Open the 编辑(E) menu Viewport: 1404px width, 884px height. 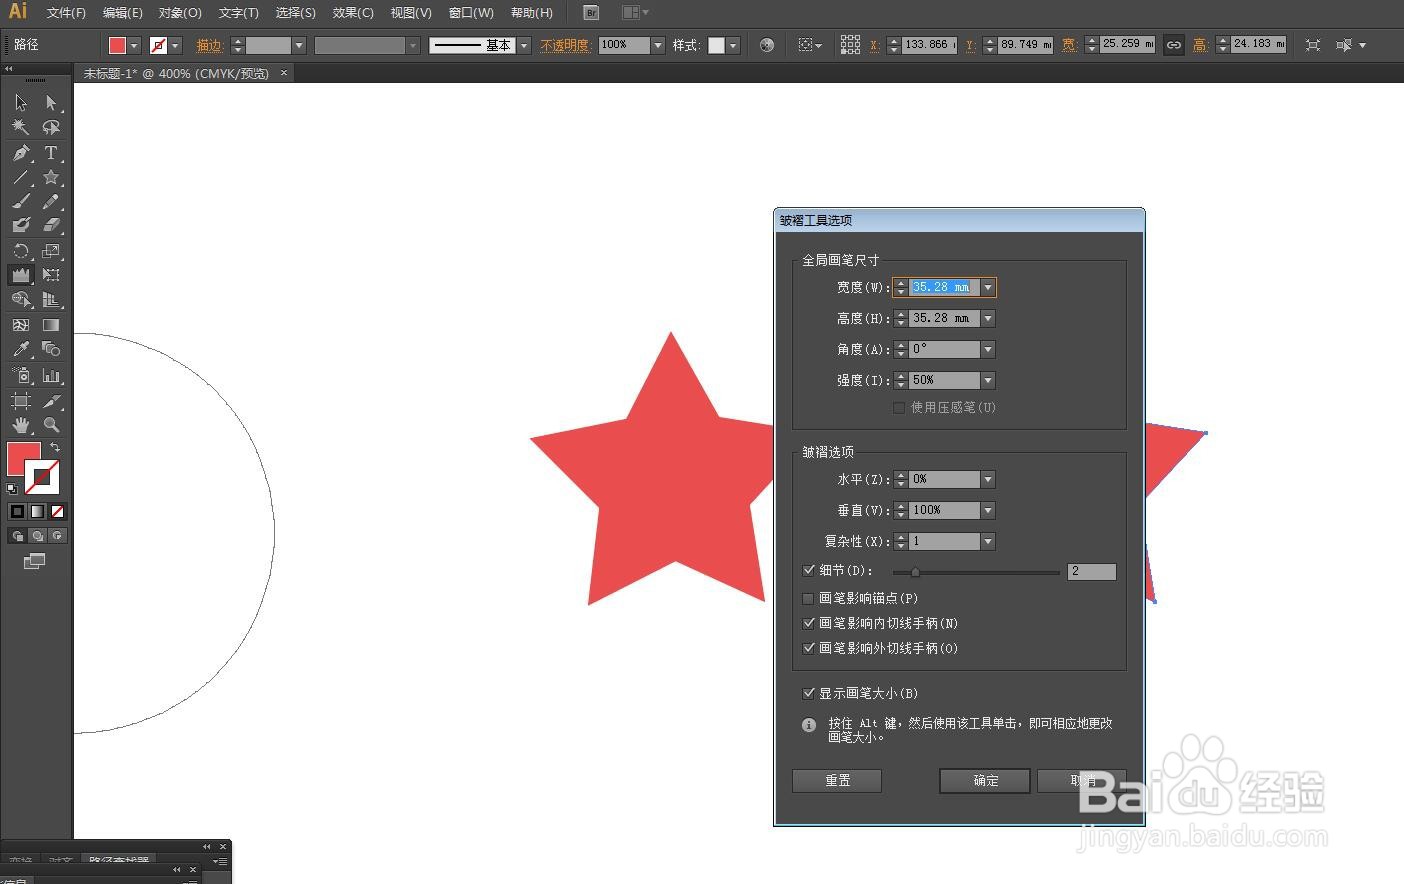coord(123,13)
